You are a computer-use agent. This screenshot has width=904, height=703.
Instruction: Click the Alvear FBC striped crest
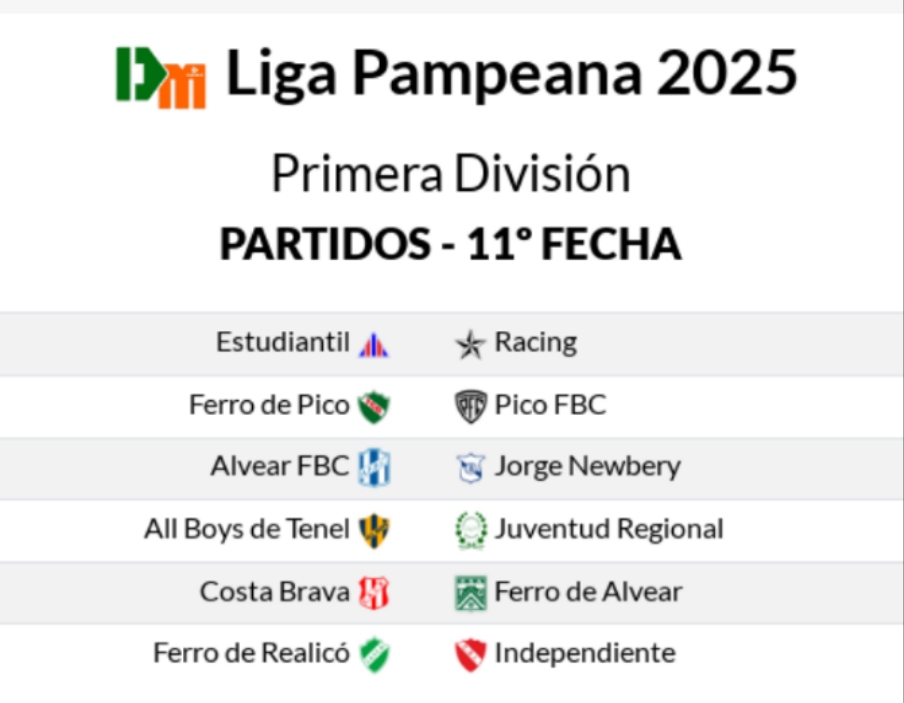(x=374, y=467)
